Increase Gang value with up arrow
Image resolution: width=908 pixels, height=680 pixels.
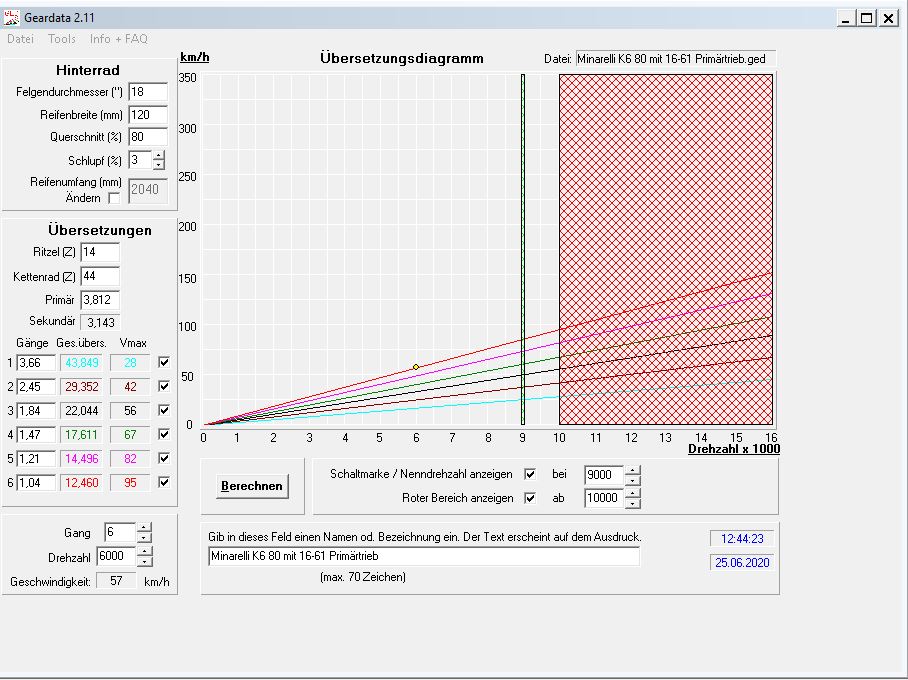point(144,528)
